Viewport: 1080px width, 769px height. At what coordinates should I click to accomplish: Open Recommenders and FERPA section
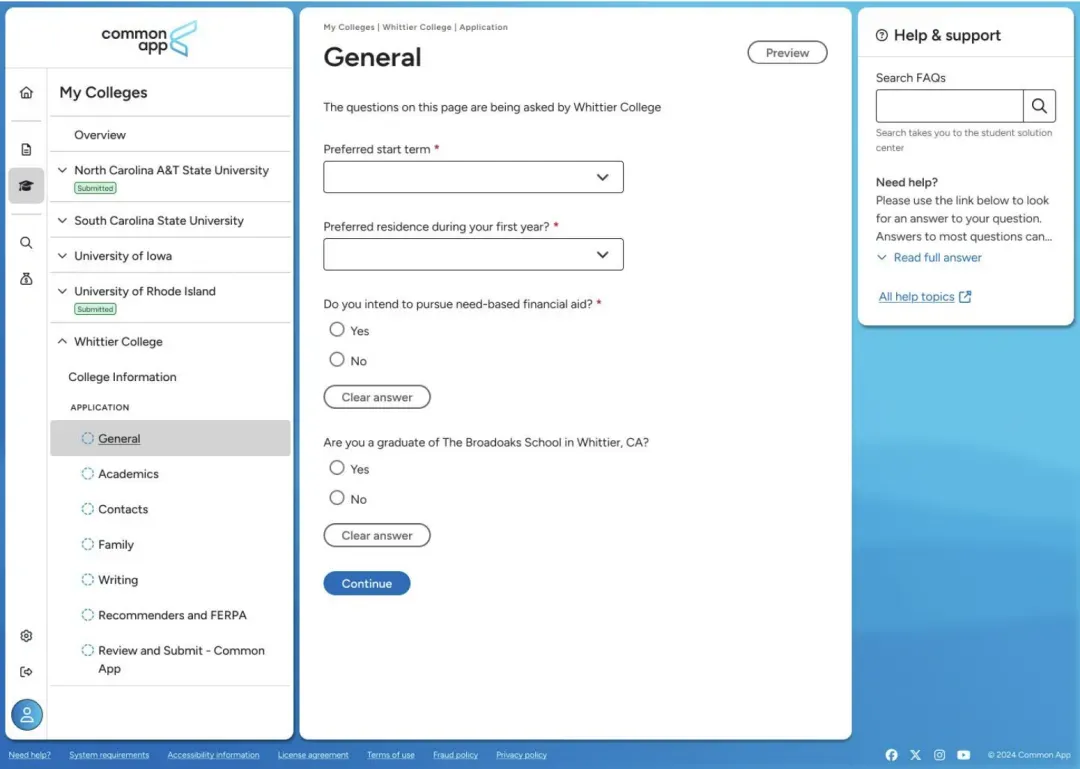[x=172, y=615]
